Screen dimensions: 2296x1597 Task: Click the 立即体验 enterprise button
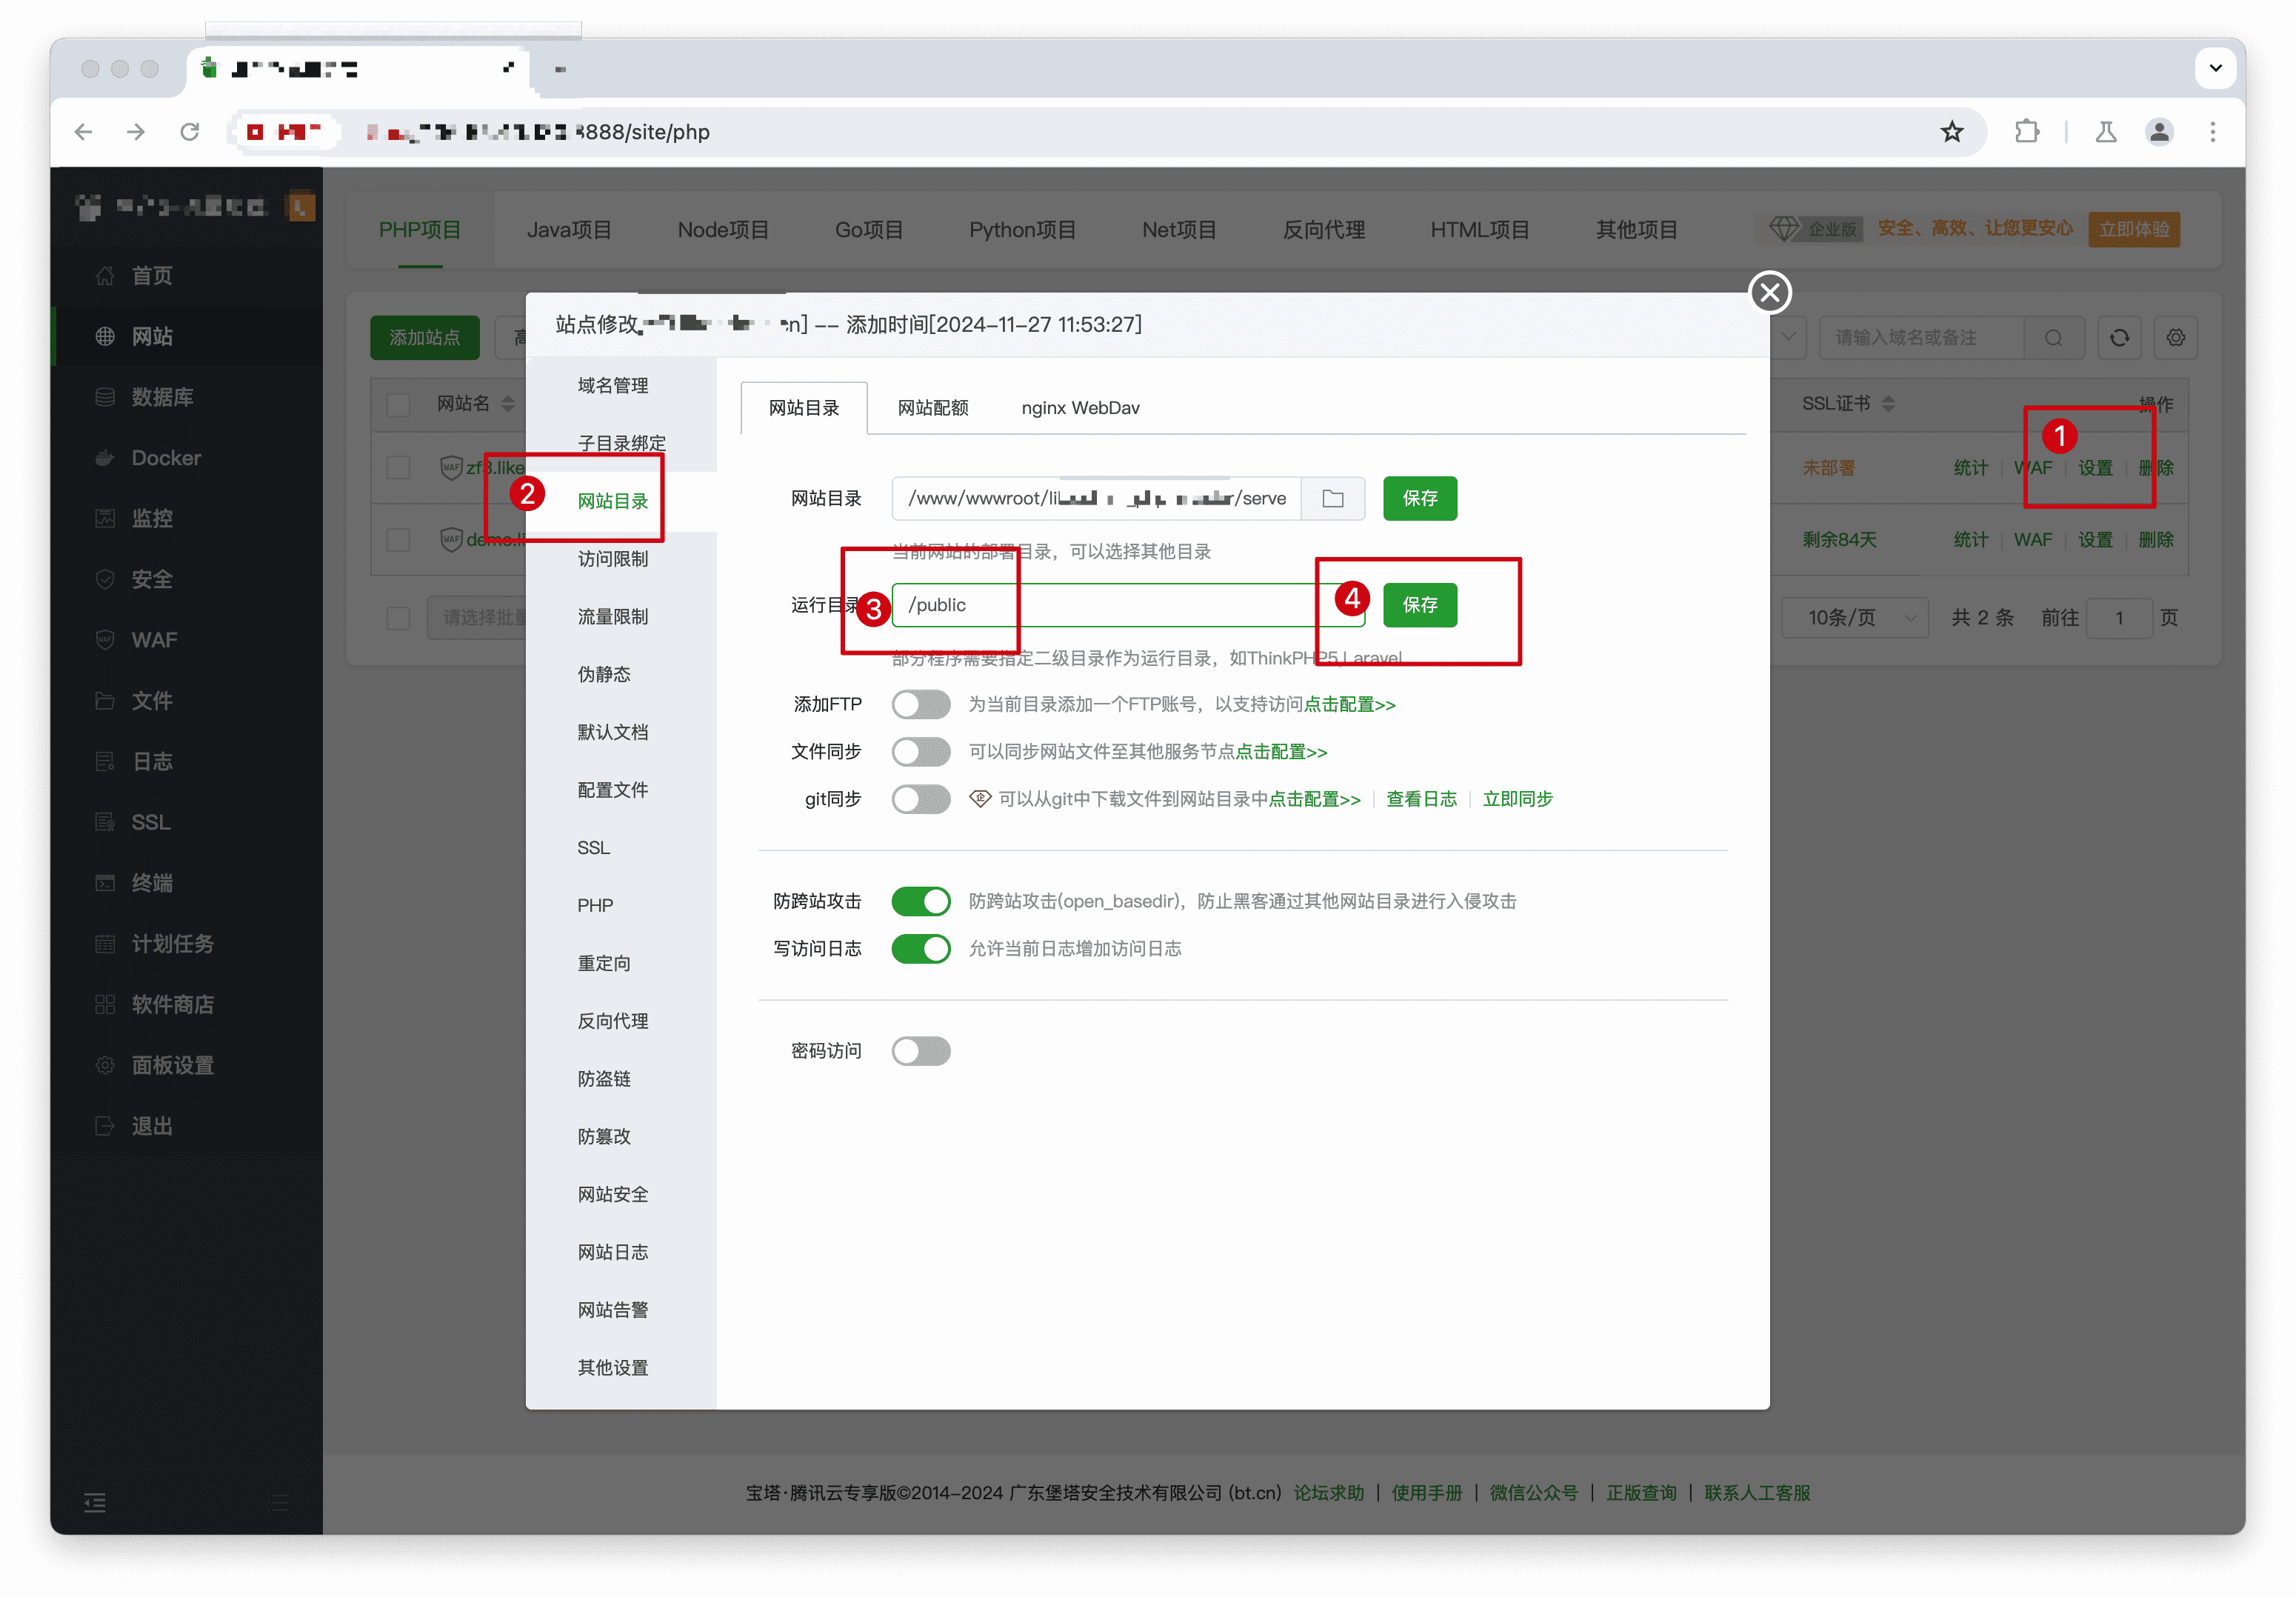click(x=2133, y=229)
